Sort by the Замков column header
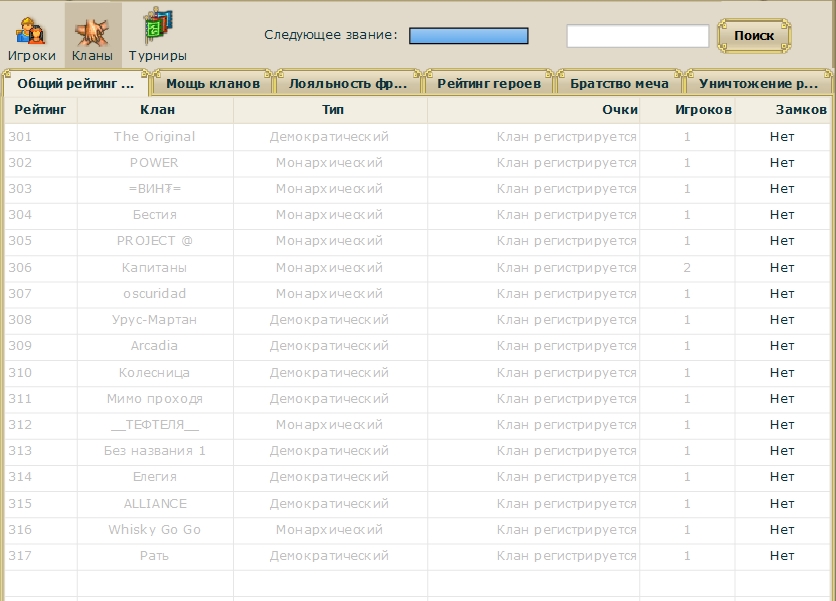Image resolution: width=836 pixels, height=601 pixels. pyautogui.click(x=784, y=110)
